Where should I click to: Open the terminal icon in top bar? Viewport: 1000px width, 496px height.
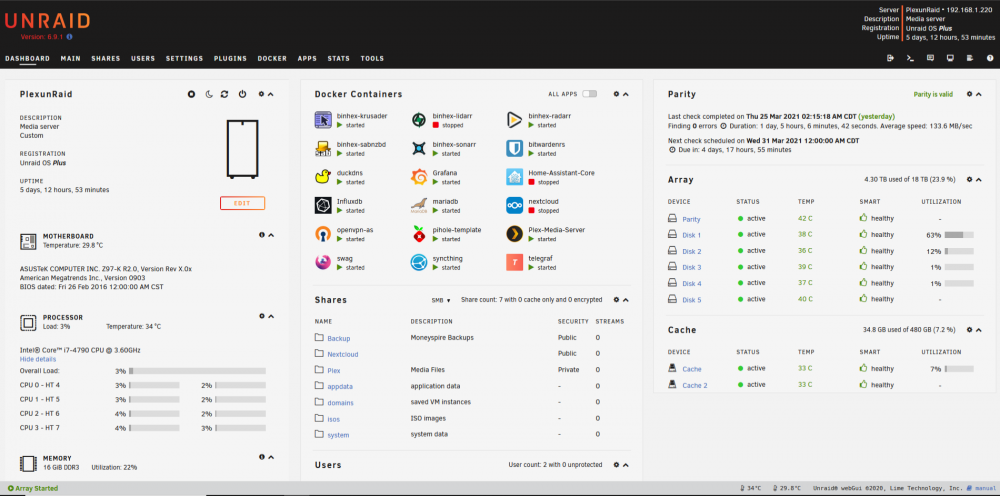[911, 58]
